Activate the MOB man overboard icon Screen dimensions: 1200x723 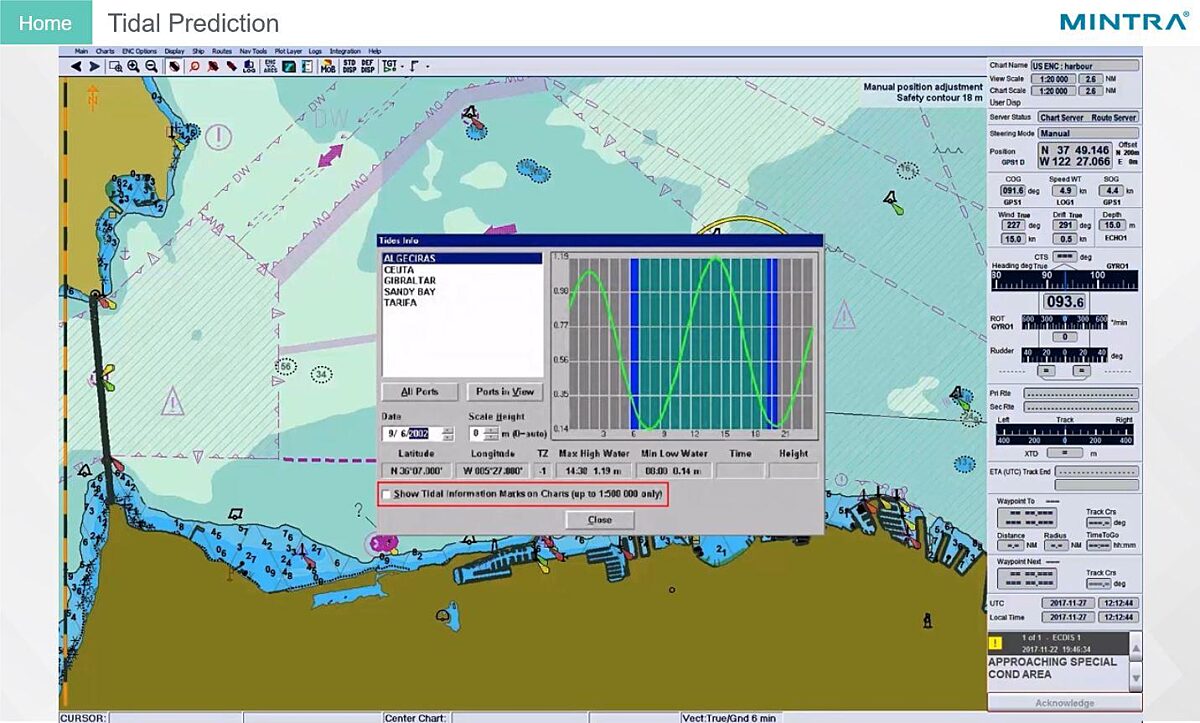click(327, 66)
